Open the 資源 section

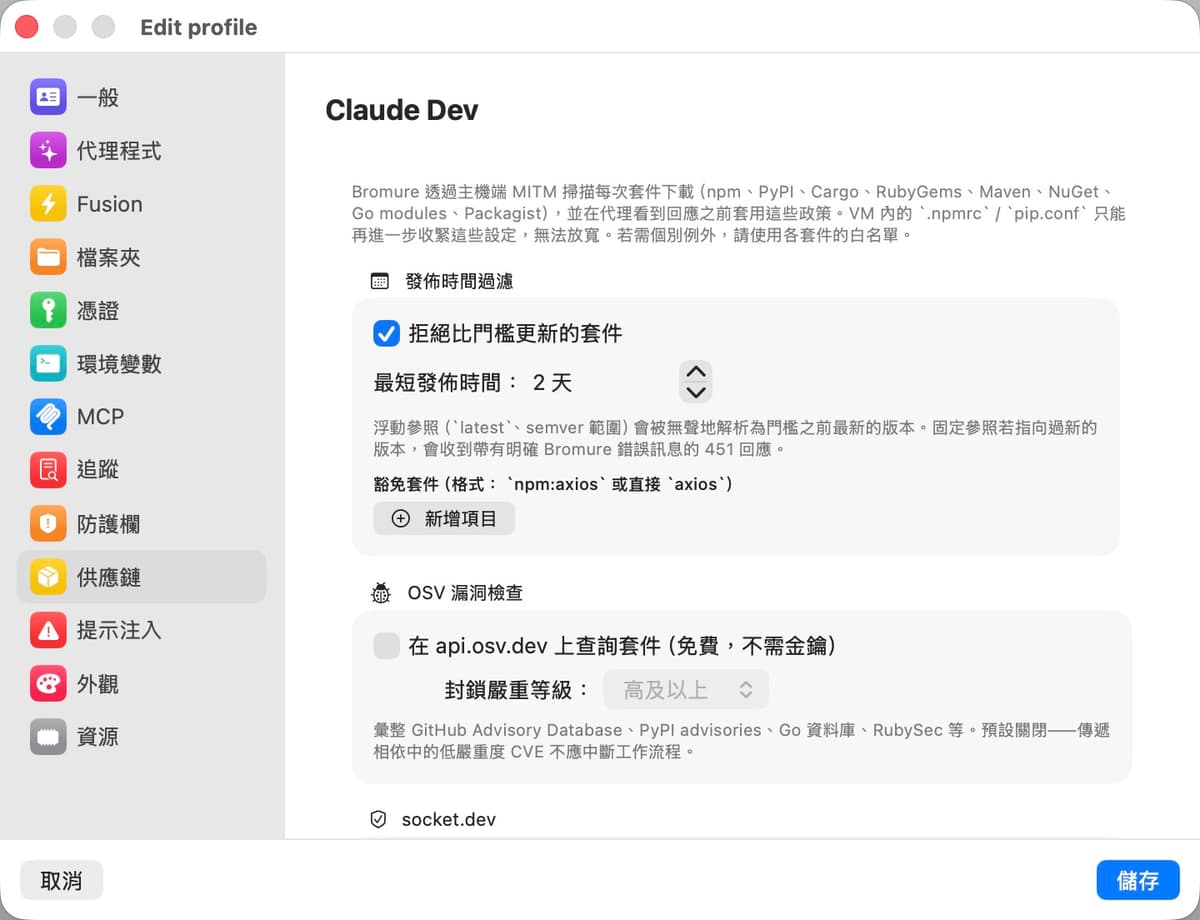point(141,737)
